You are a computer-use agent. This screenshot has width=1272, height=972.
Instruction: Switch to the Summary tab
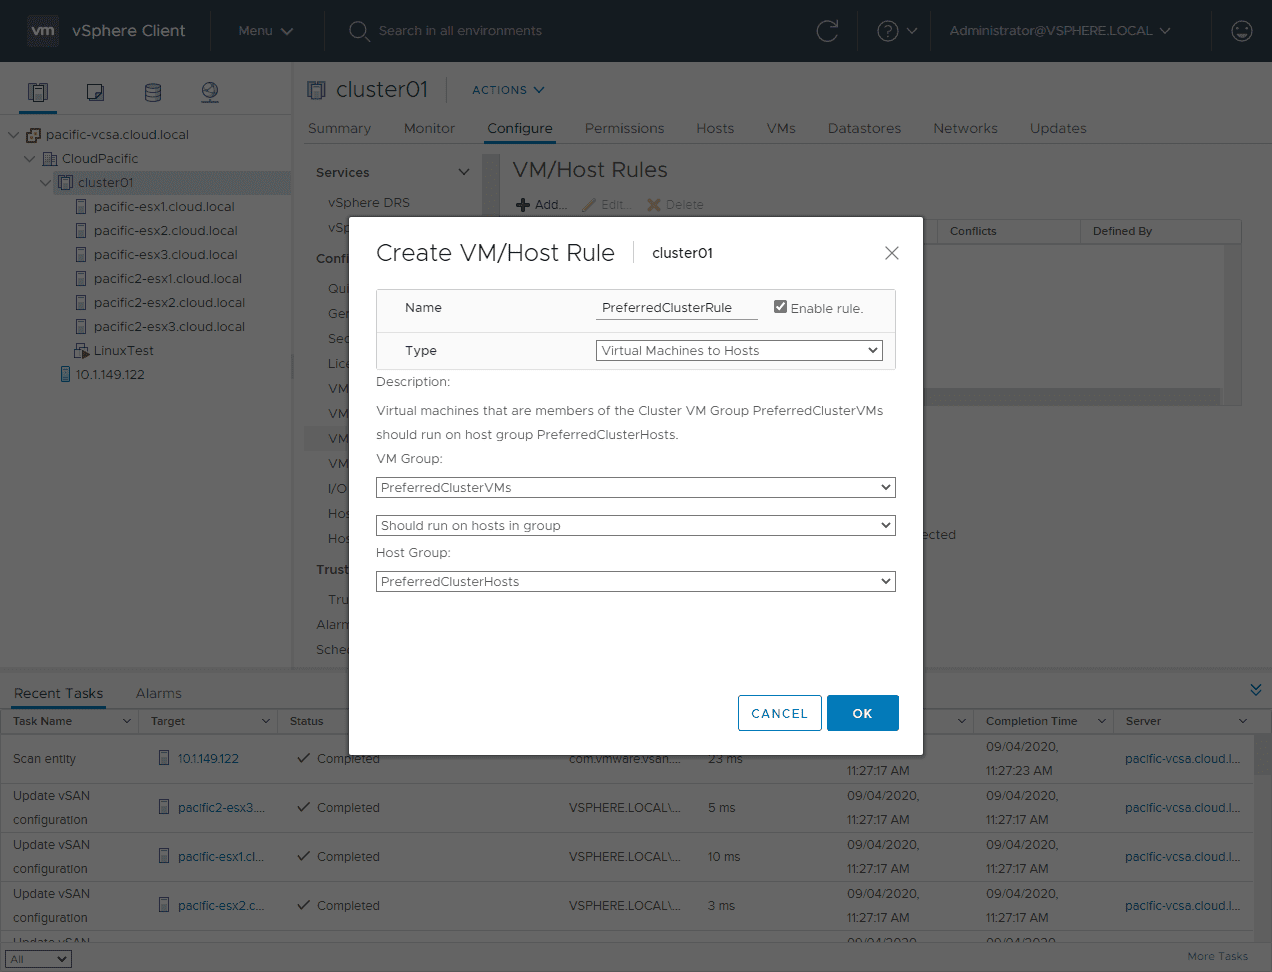point(339,128)
